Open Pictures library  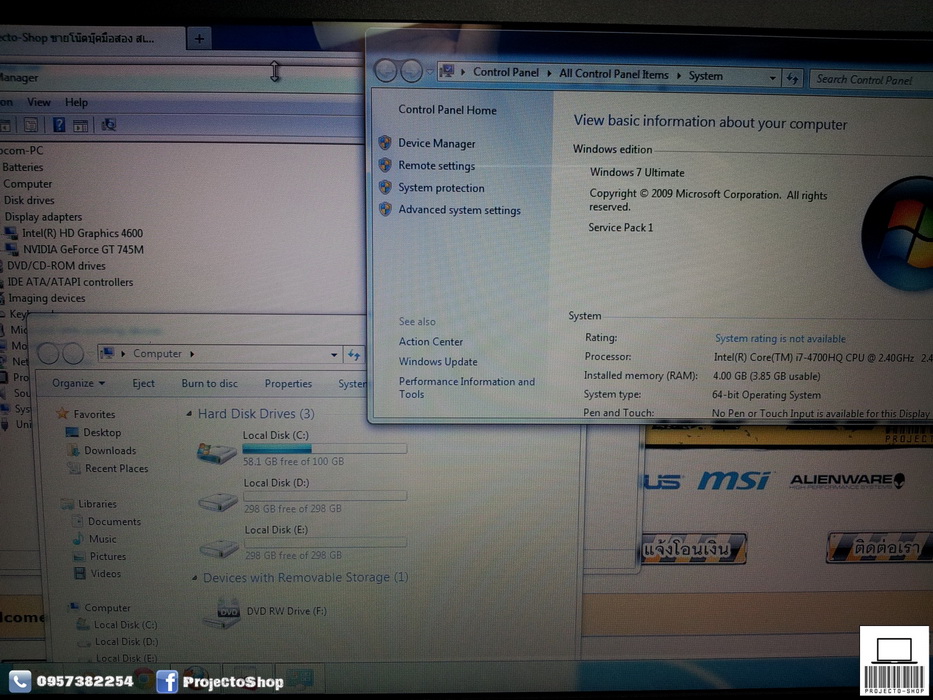[108, 556]
